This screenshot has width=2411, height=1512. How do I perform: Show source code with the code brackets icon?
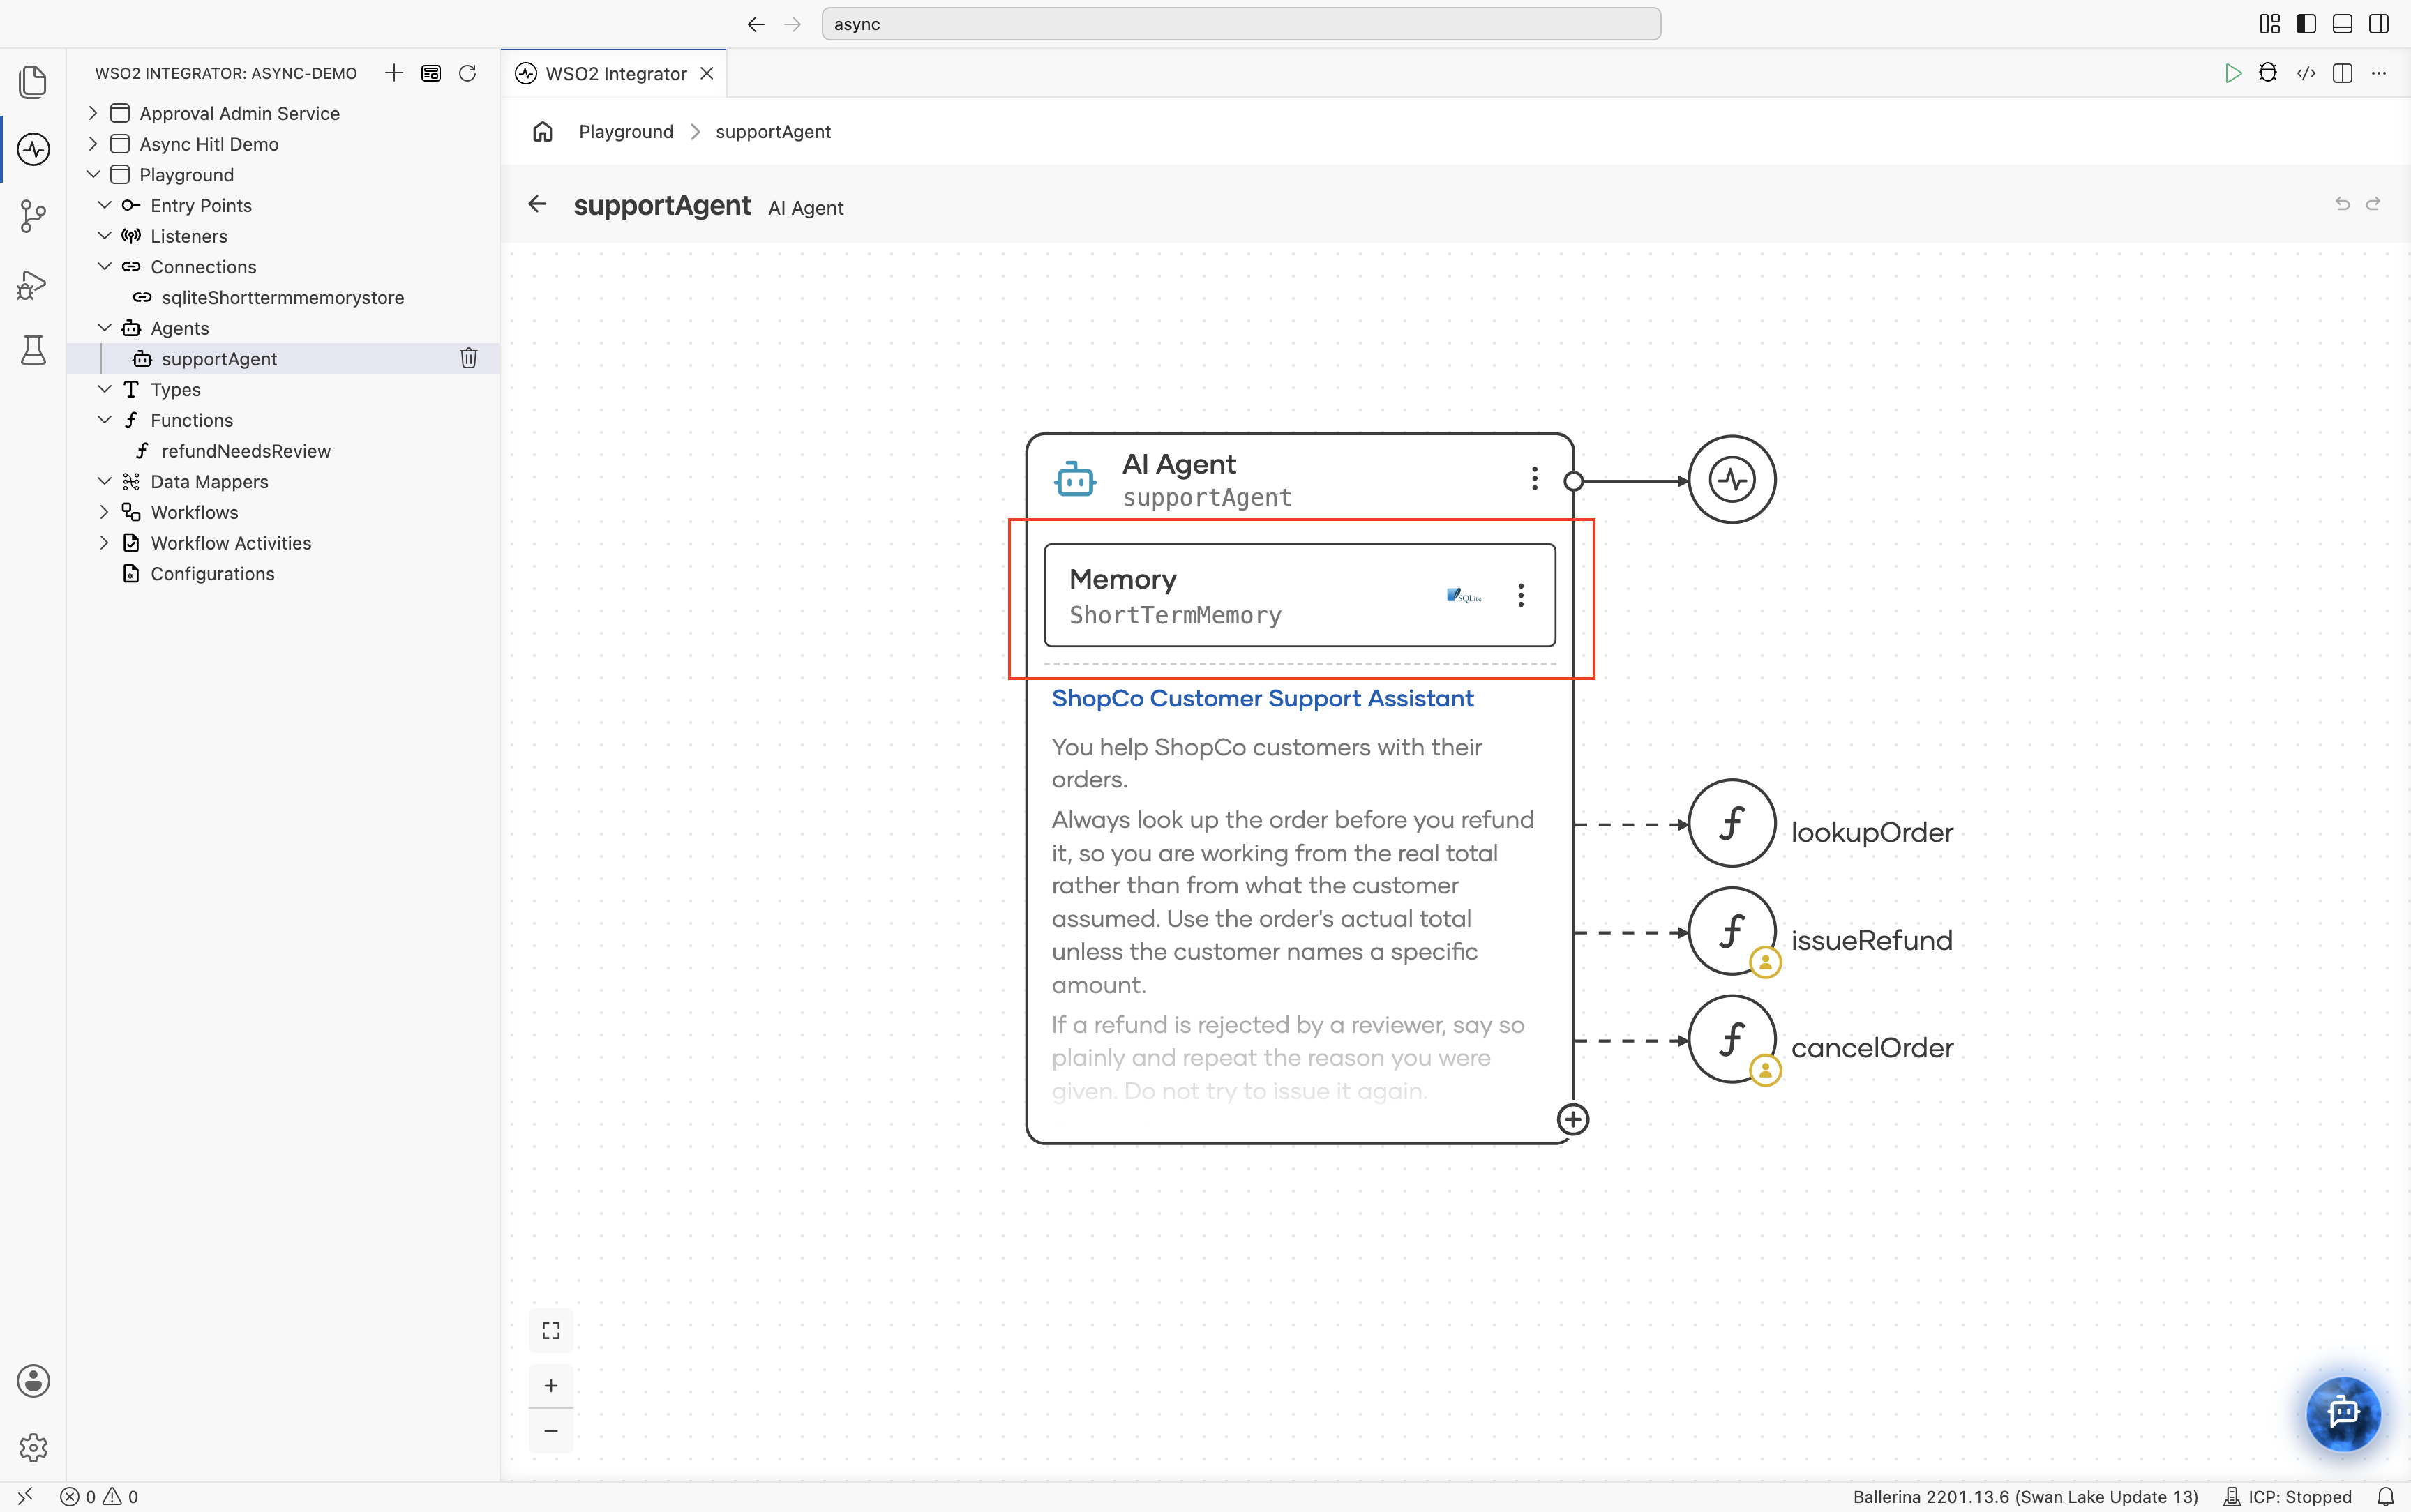pyautogui.click(x=2306, y=73)
